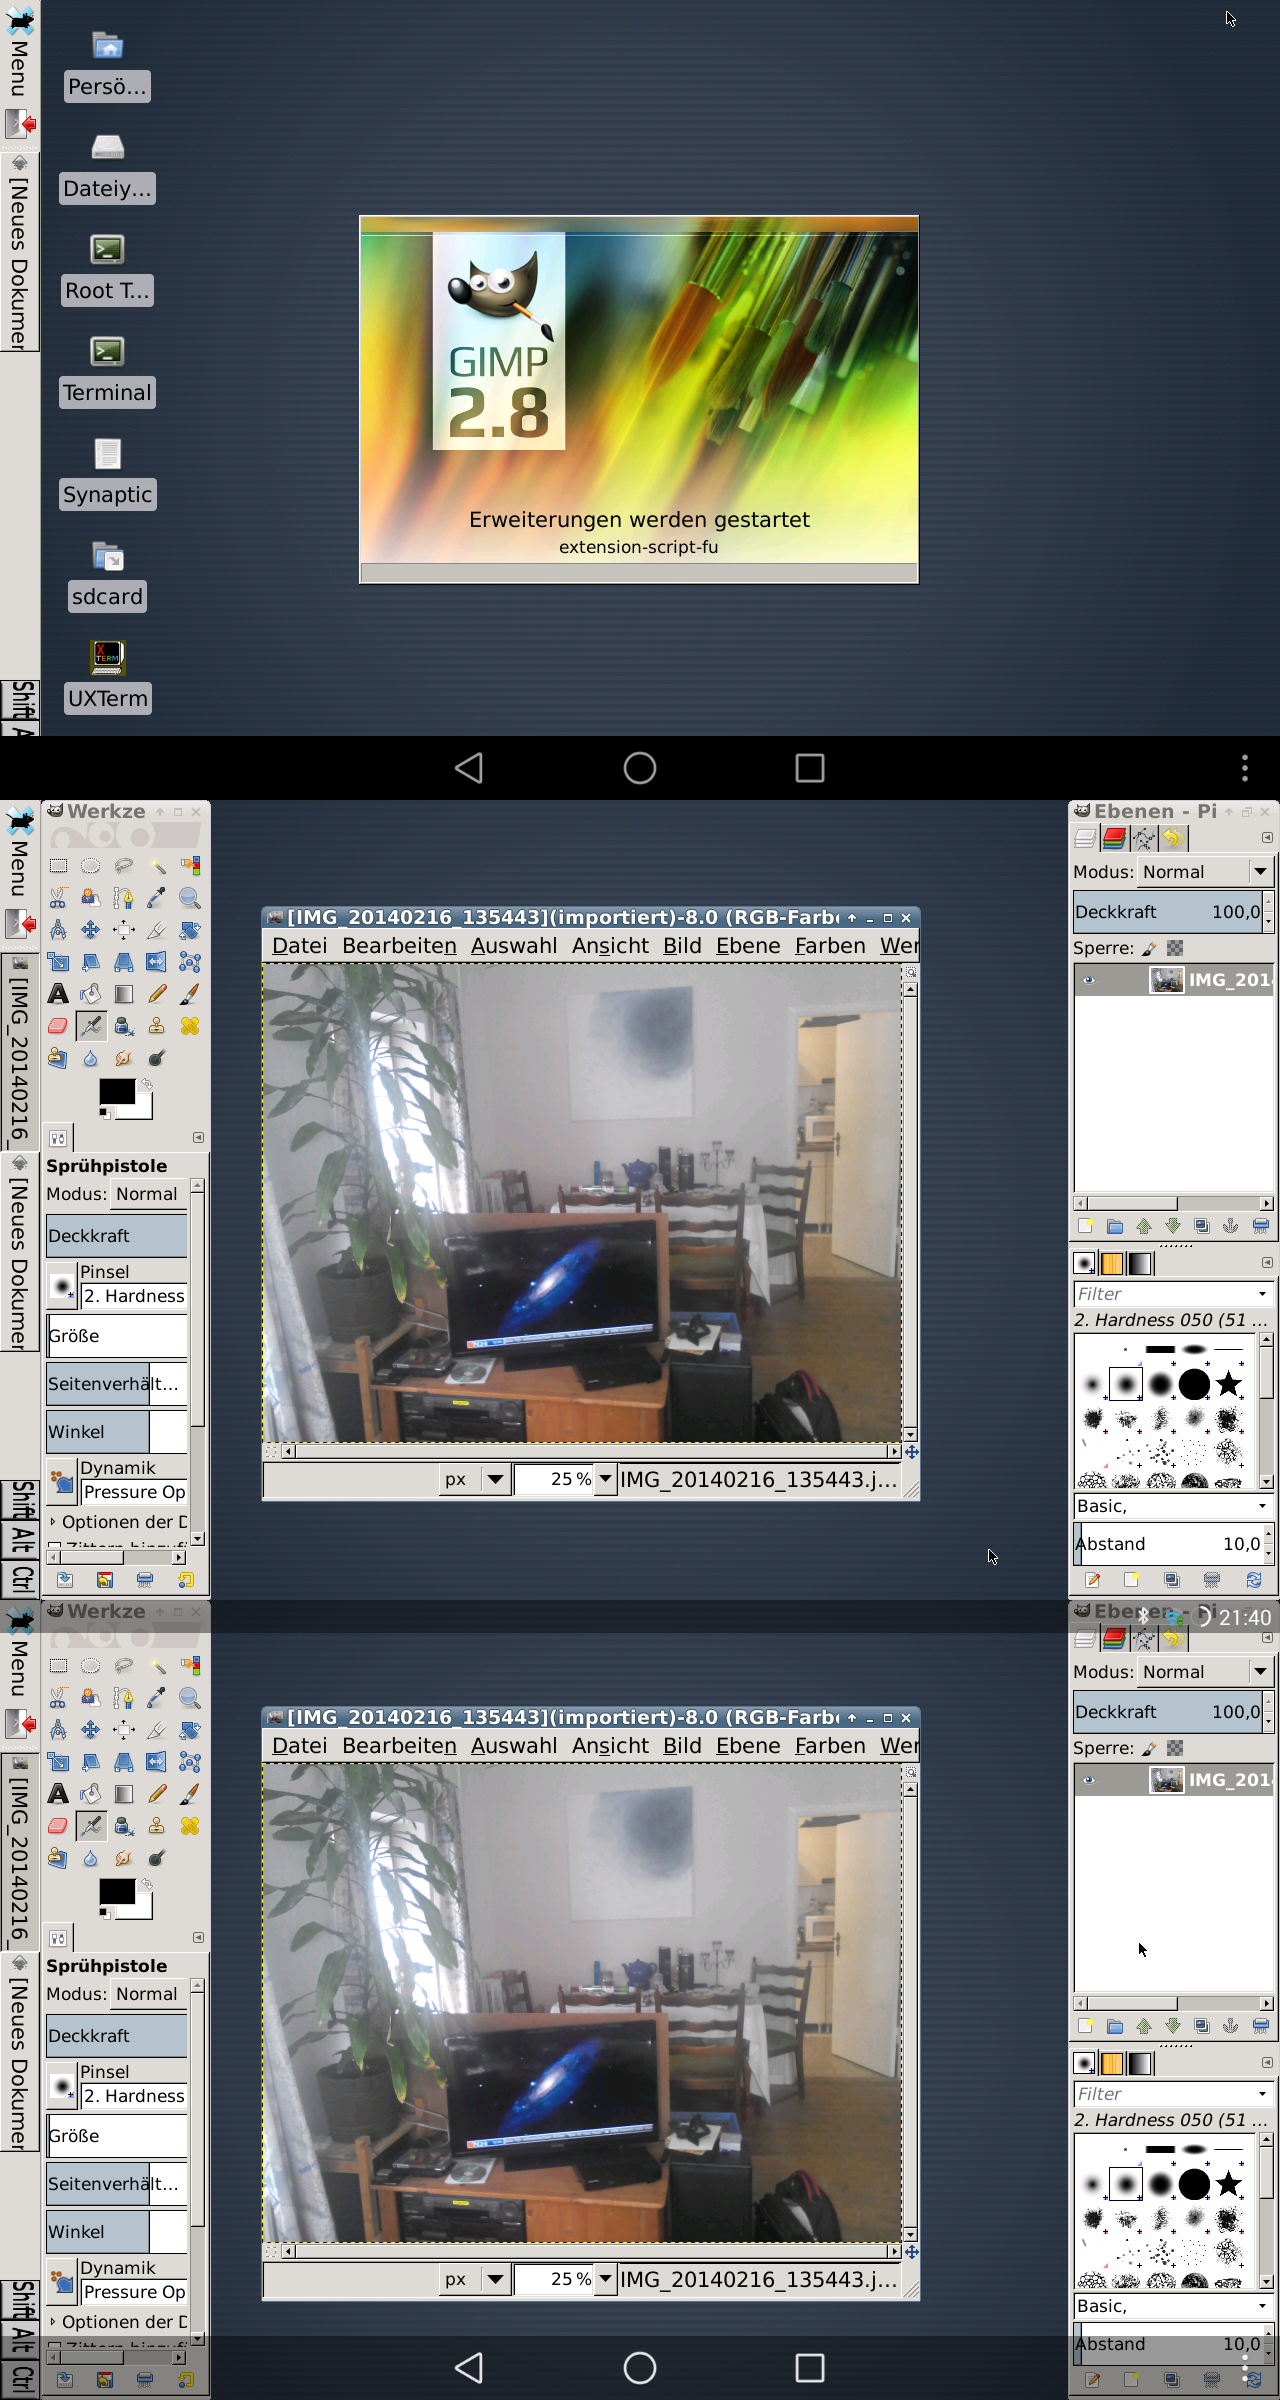Choose the Paintbrush tool in bottom screen toolbox

click(190, 1794)
